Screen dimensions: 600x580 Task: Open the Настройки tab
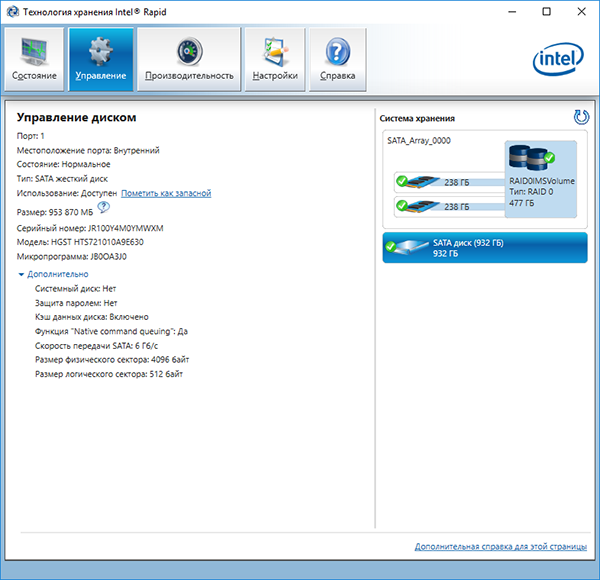(x=275, y=59)
